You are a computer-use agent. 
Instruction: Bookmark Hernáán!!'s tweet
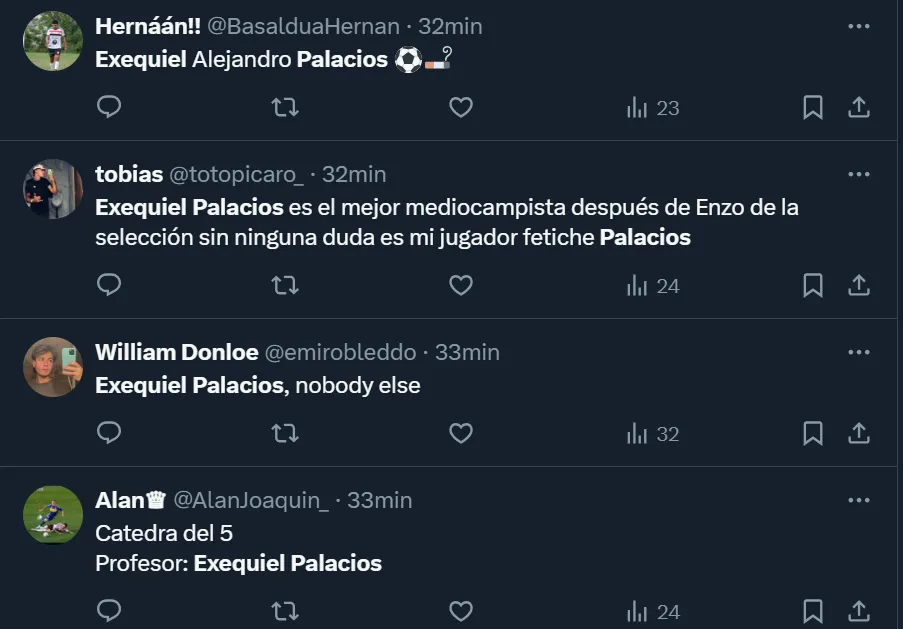[x=813, y=107]
